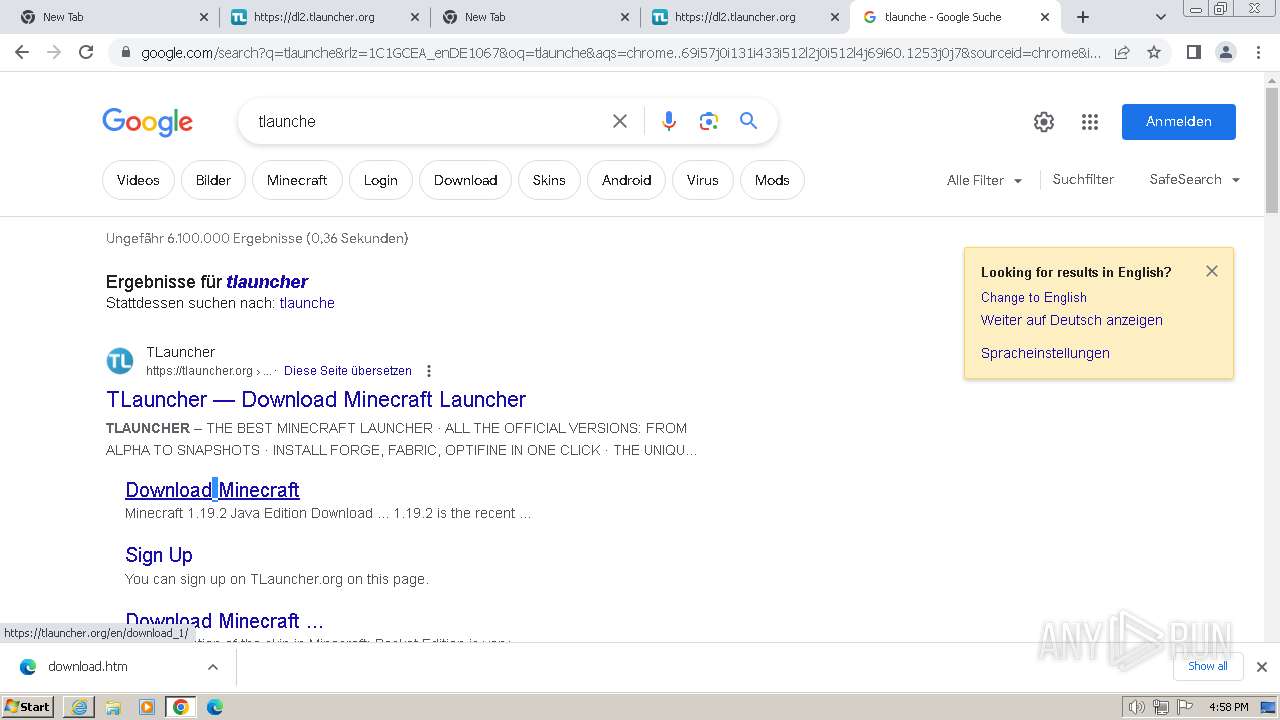Click the browser back arrow

pyautogui.click(x=22, y=52)
